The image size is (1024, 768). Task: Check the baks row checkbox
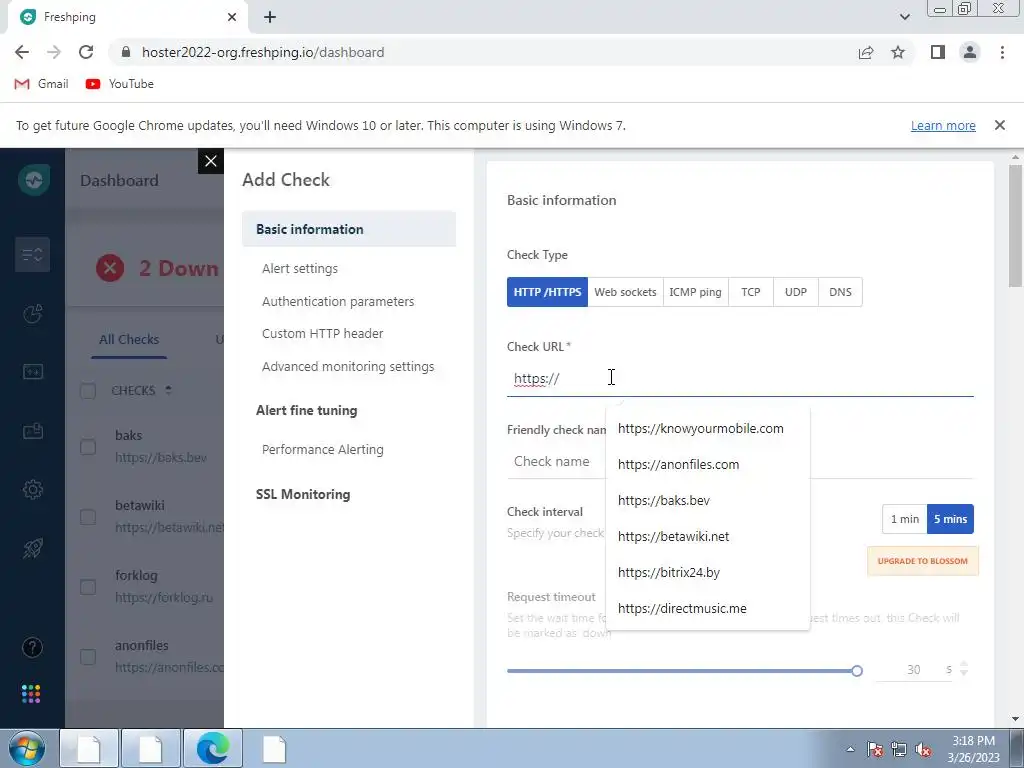pos(88,447)
